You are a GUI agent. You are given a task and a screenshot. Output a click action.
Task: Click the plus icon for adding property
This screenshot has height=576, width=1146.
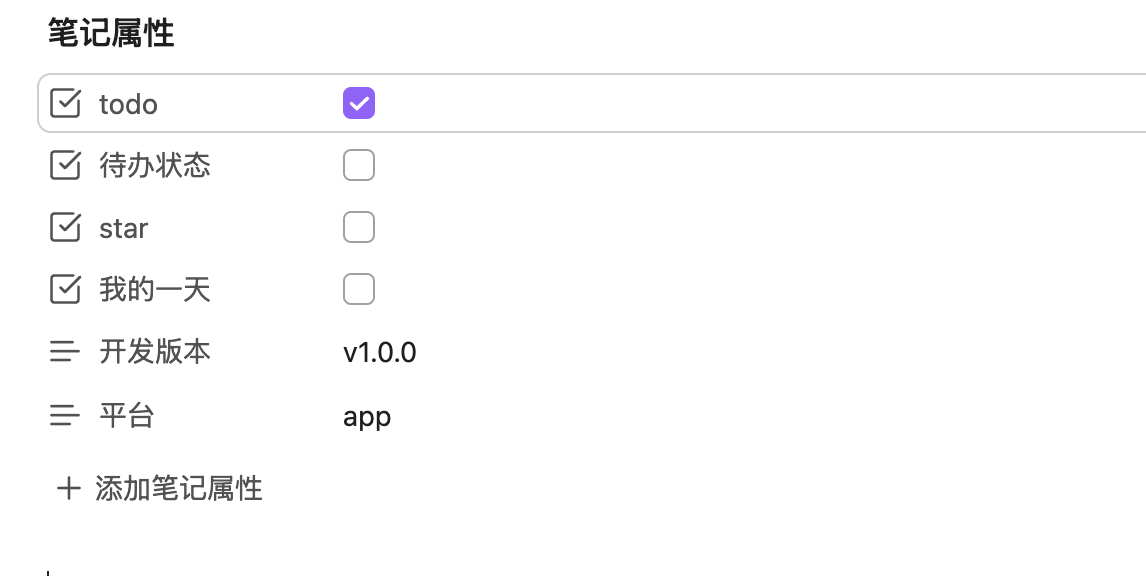(68, 488)
